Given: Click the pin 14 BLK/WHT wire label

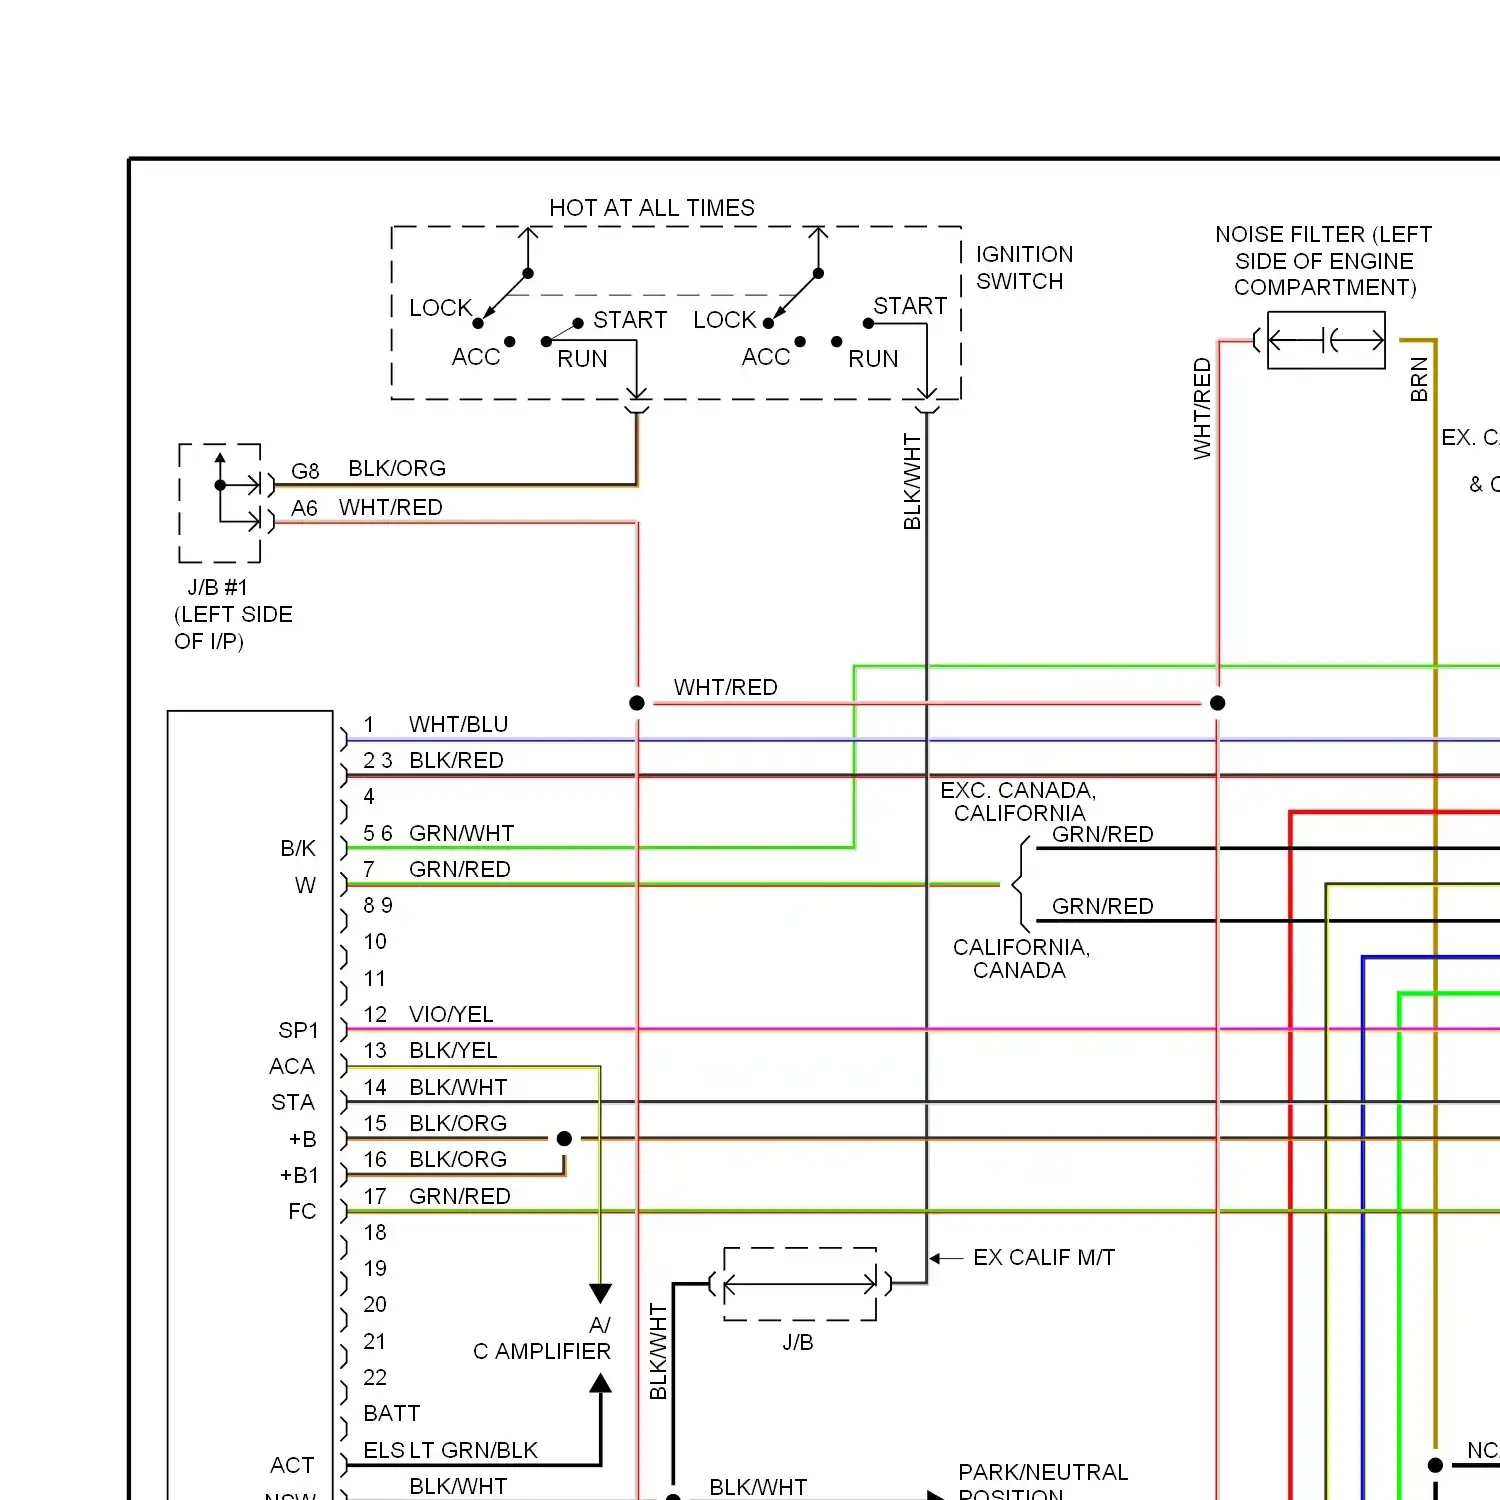Looking at the screenshot, I should 458,1087.
